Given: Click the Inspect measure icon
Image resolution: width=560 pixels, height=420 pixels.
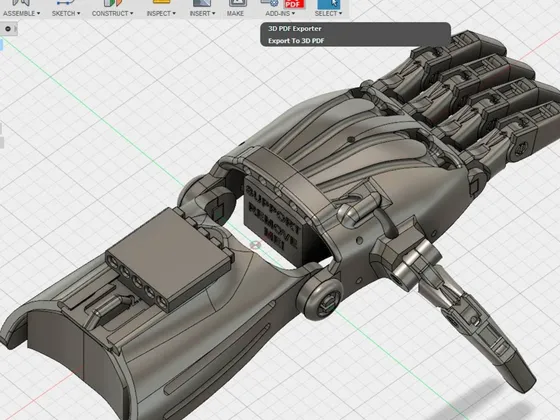Looking at the screenshot, I should point(161,2).
